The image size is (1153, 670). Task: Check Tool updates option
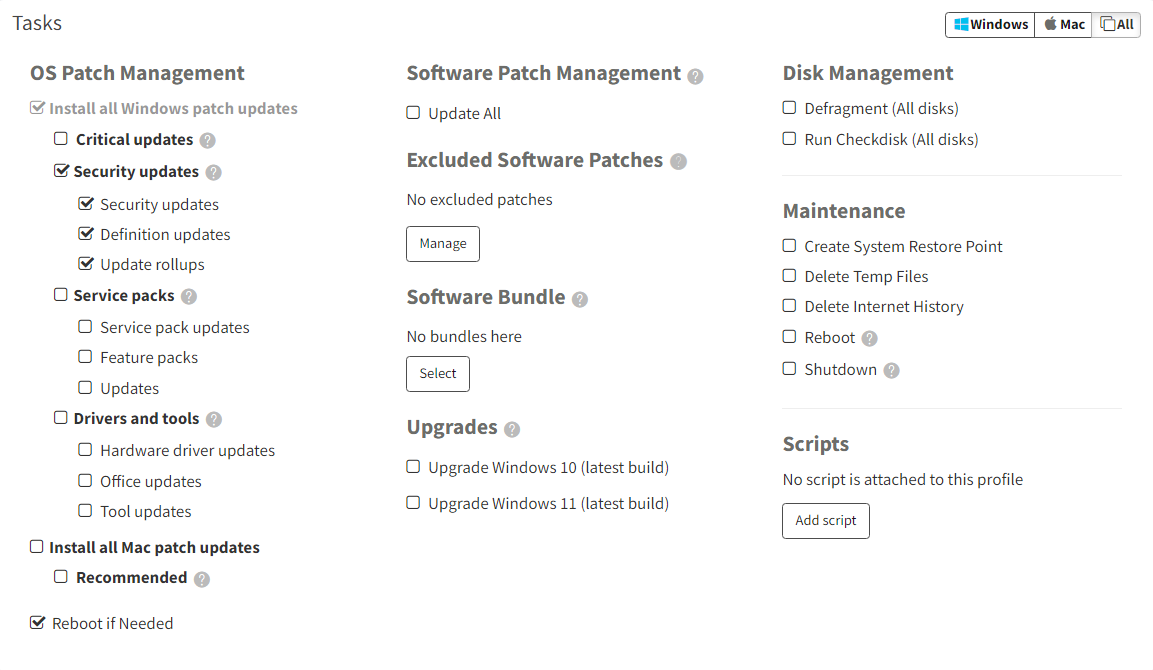(85, 510)
